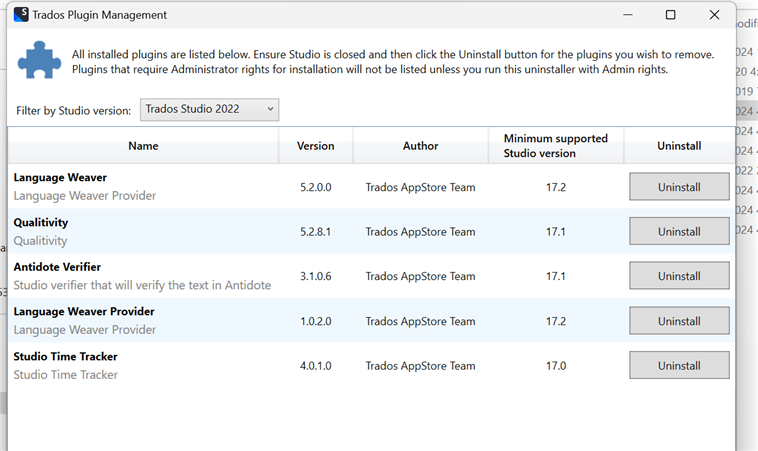This screenshot has height=451, width=758.
Task: Click version number 3.1.0.6
Action: [x=316, y=276]
